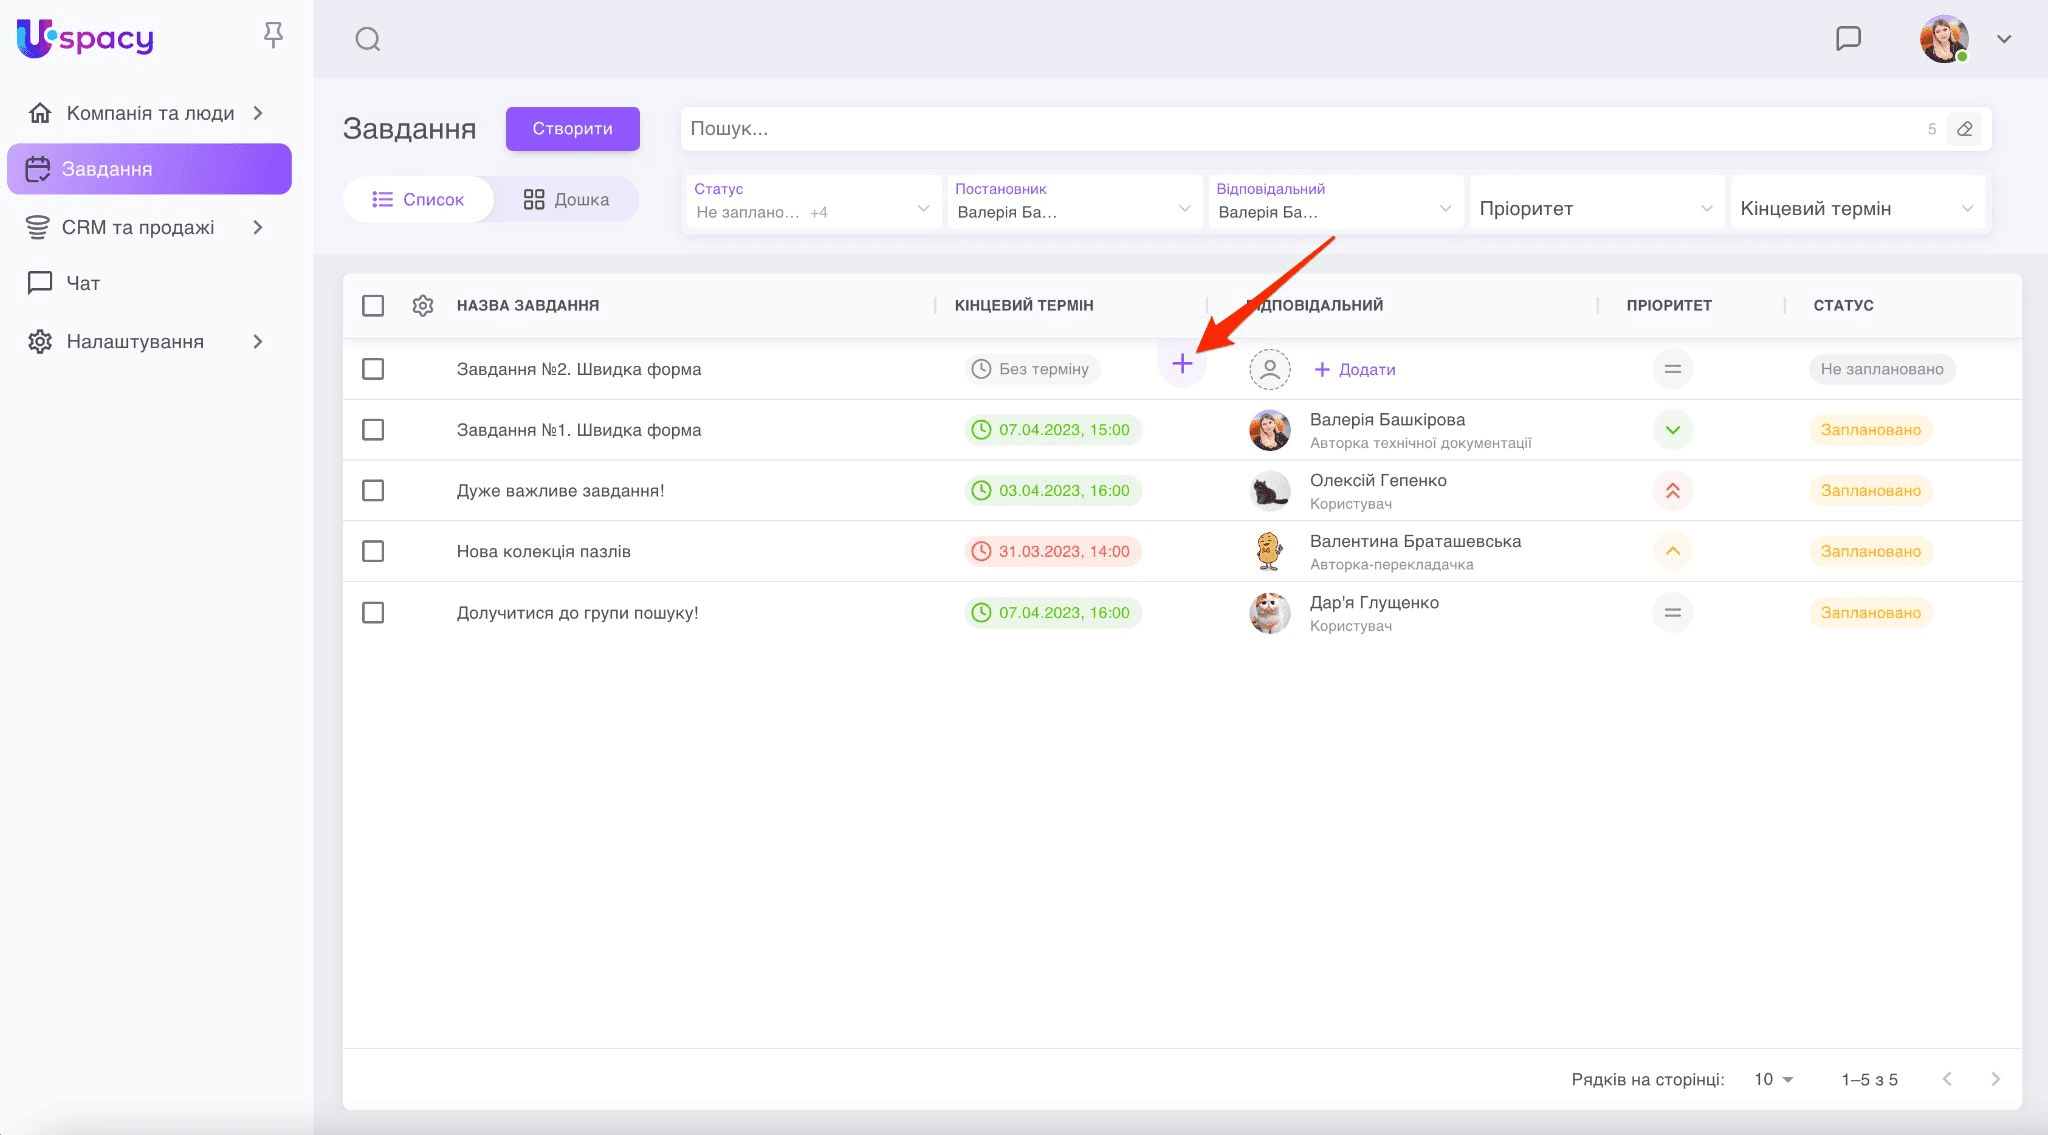Open the Кінцевий термін filter dropdown

[1856, 208]
